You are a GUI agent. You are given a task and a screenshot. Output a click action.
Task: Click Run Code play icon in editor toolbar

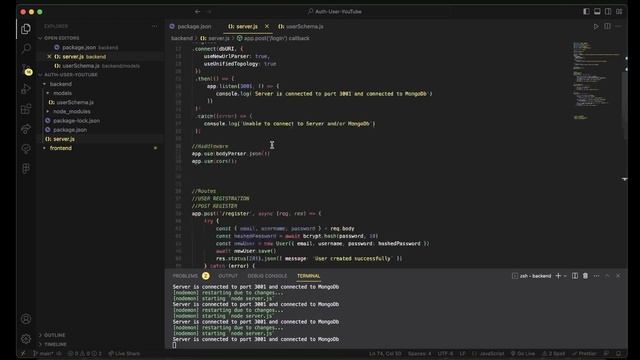click(596, 27)
